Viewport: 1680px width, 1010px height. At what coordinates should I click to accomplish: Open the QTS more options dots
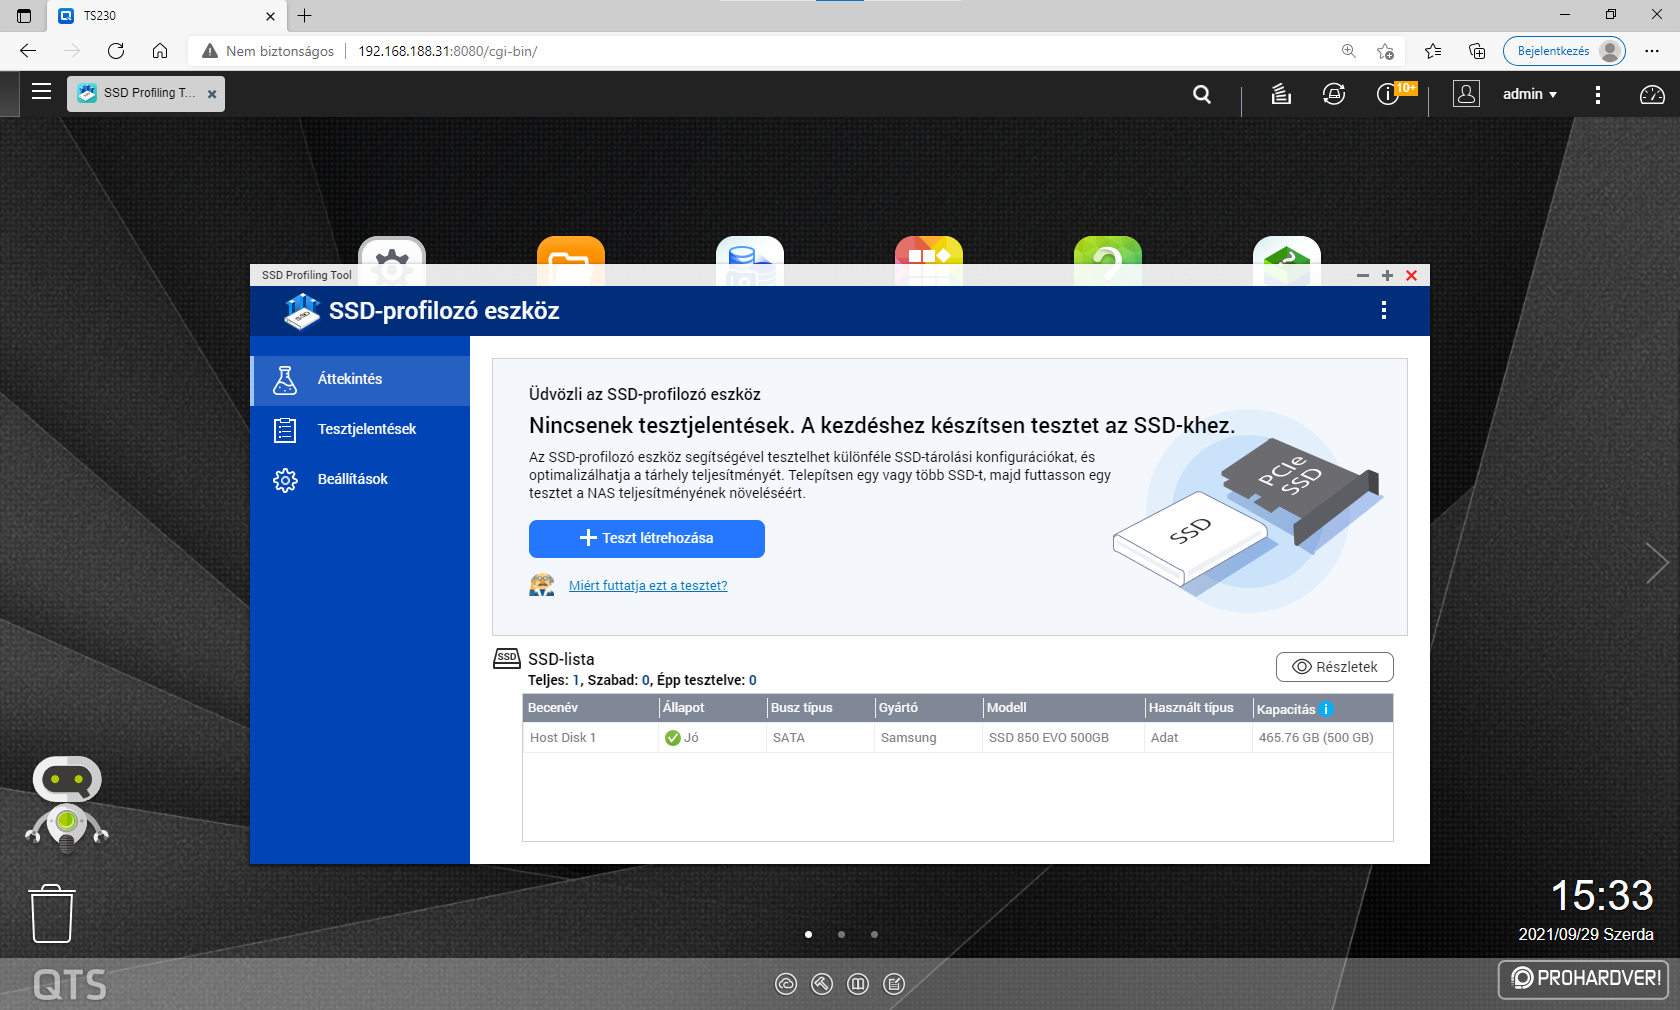coord(1598,94)
